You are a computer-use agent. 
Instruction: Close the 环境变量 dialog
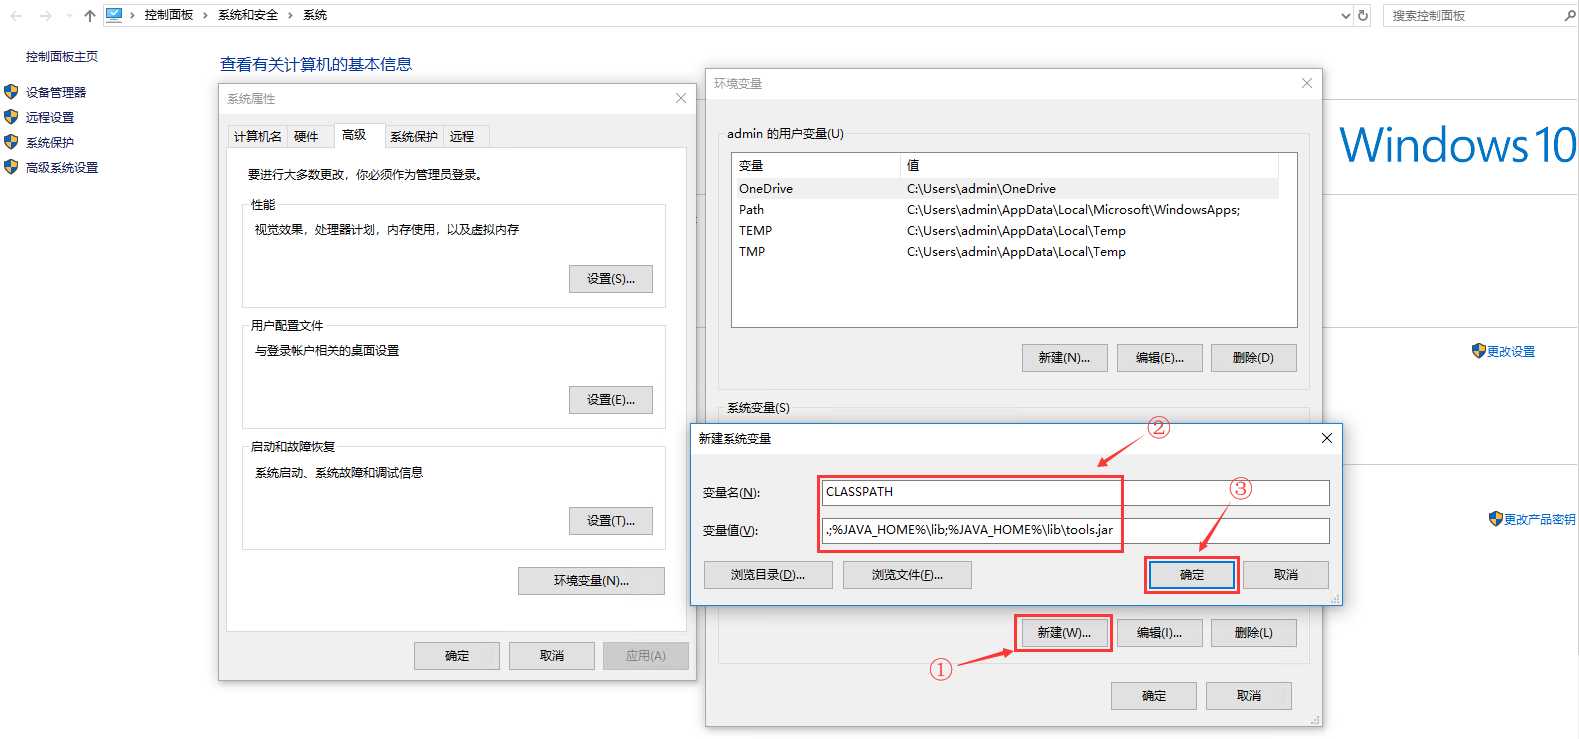[x=1307, y=83]
